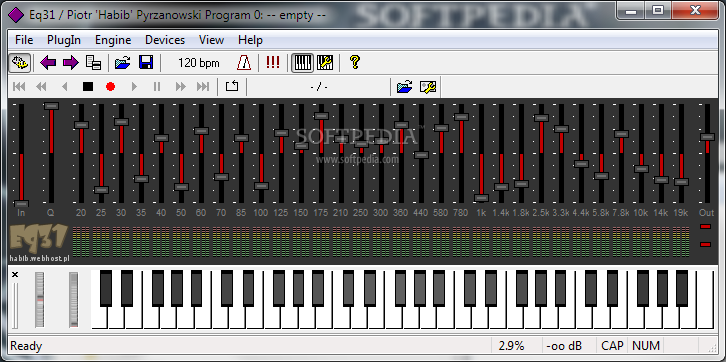Click the 120 bpm tempo field

(x=199, y=63)
